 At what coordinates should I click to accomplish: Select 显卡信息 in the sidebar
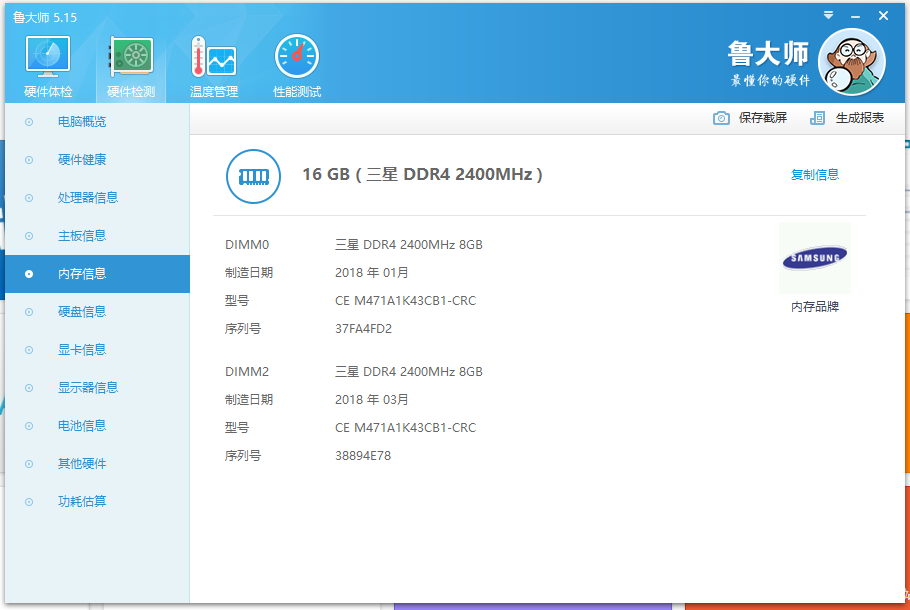click(x=98, y=350)
